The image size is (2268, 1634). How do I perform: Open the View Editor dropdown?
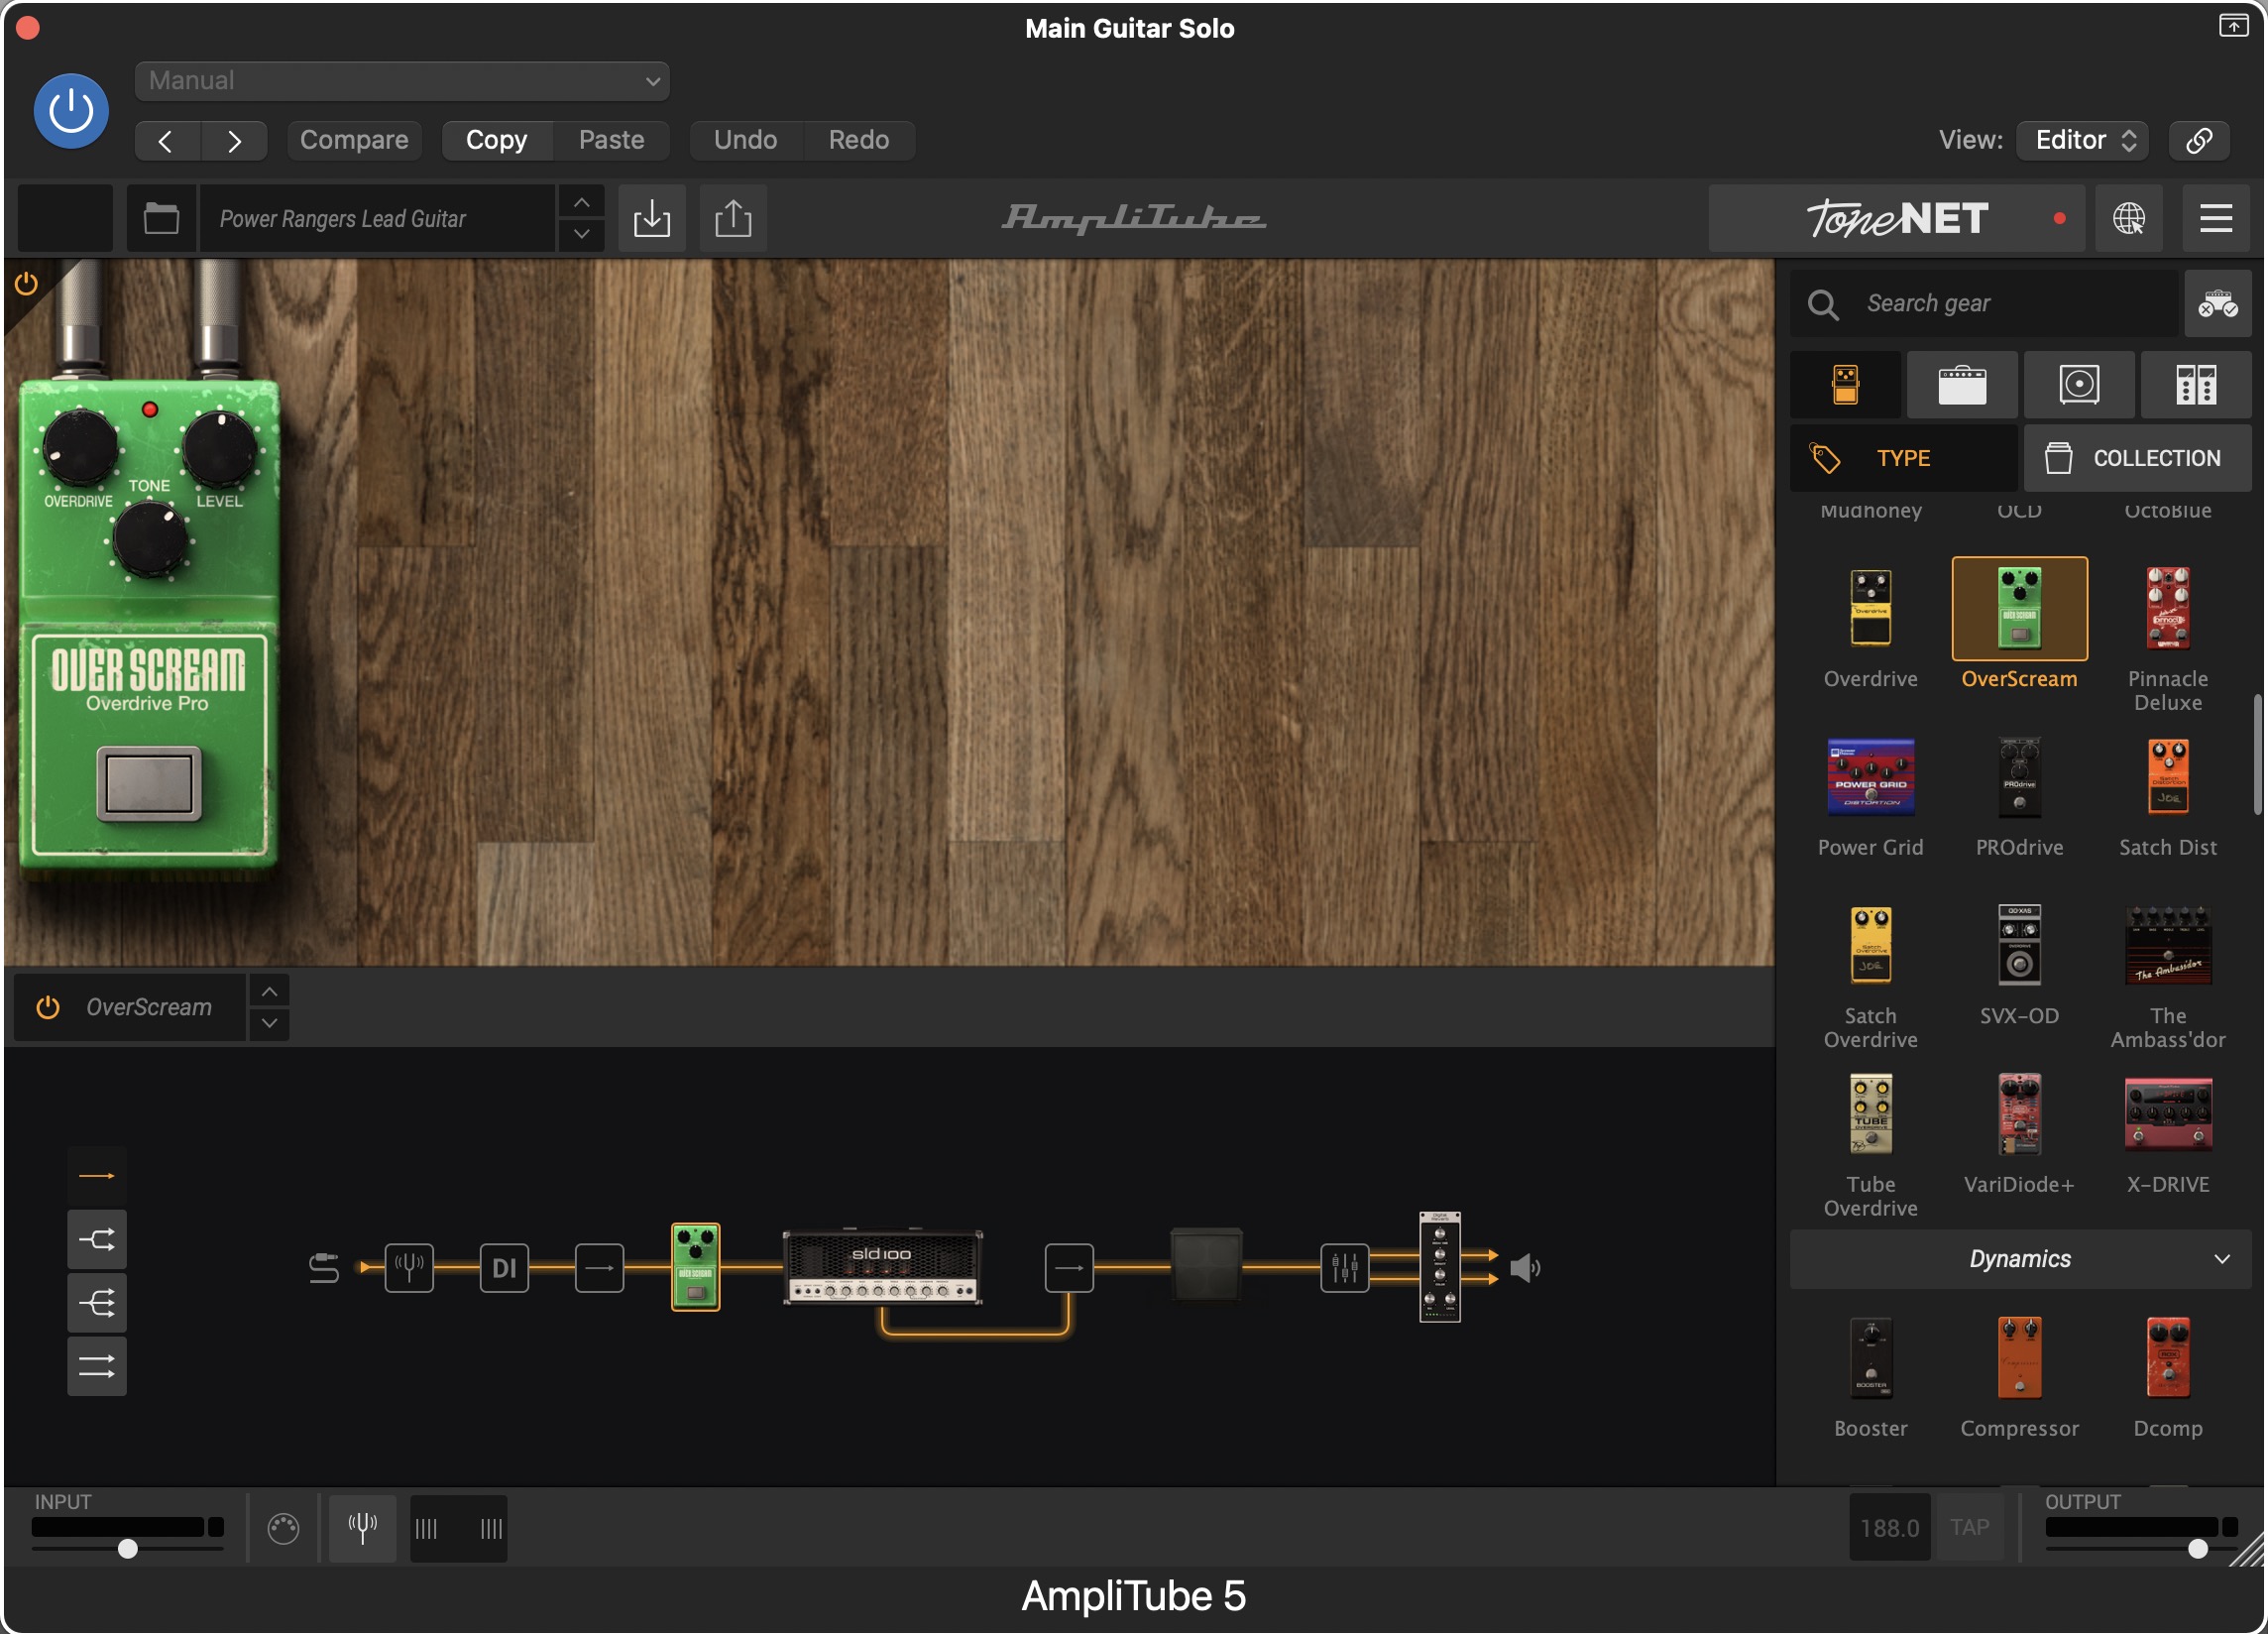tap(2083, 140)
